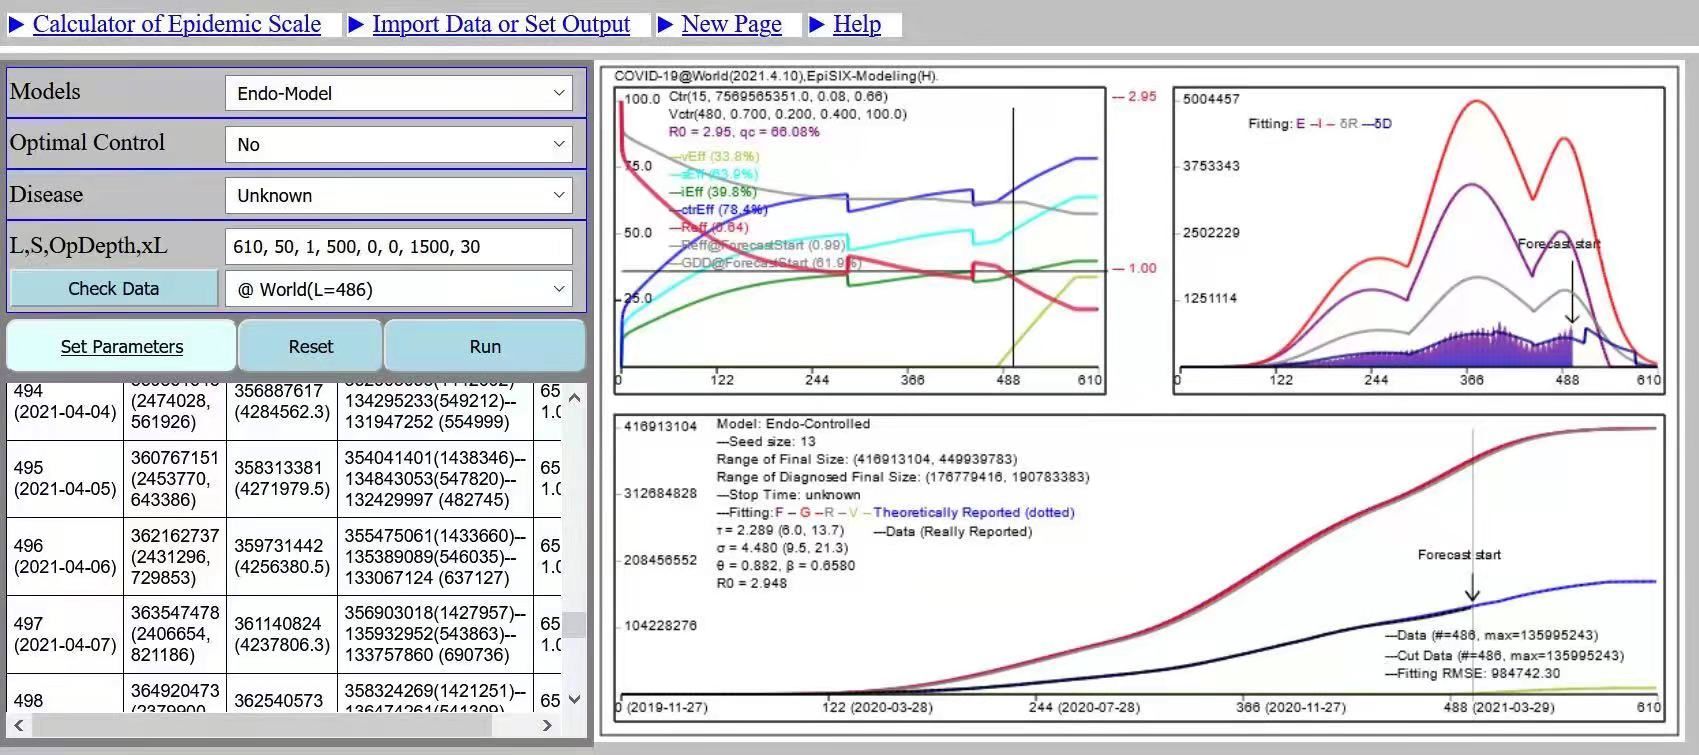Click into the L,S,OpDepth,xL parameters field

tap(399, 246)
